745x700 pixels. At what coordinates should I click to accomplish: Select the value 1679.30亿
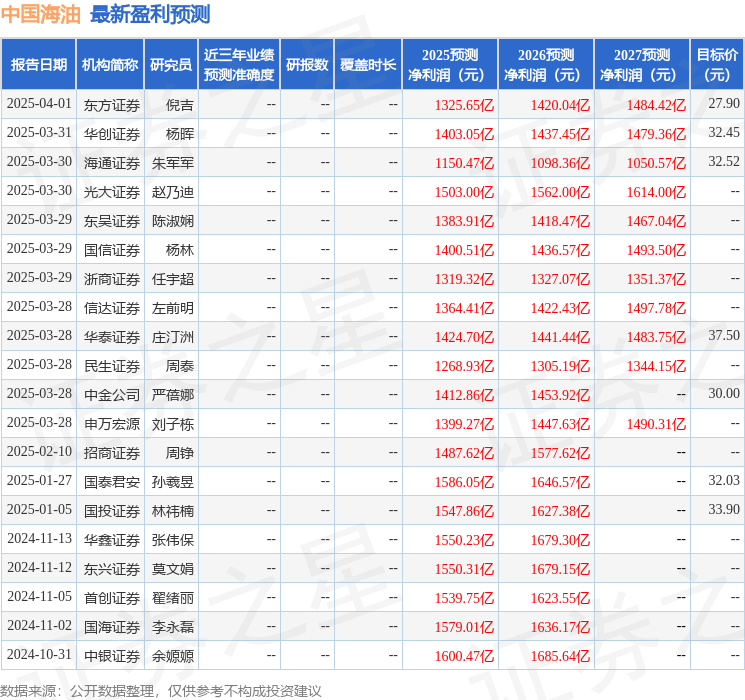tap(561, 540)
